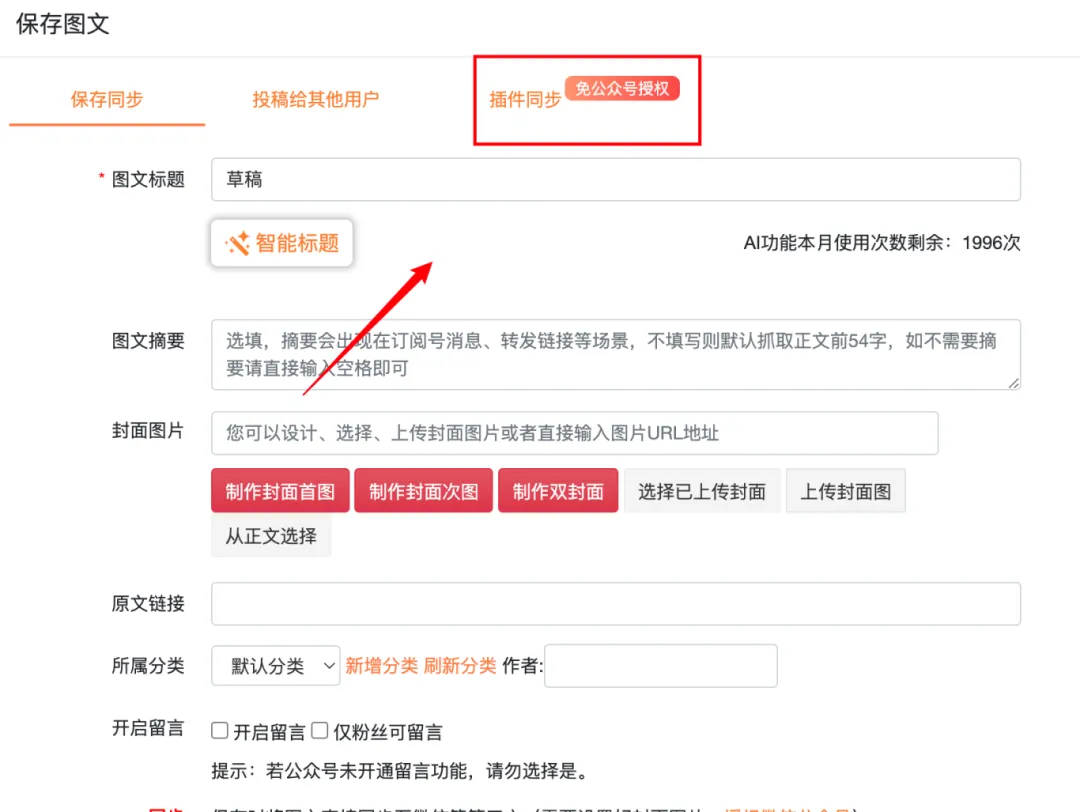This screenshot has width=1080, height=812.
Task: Click the 制作封面次图 button
Action: tap(424, 491)
